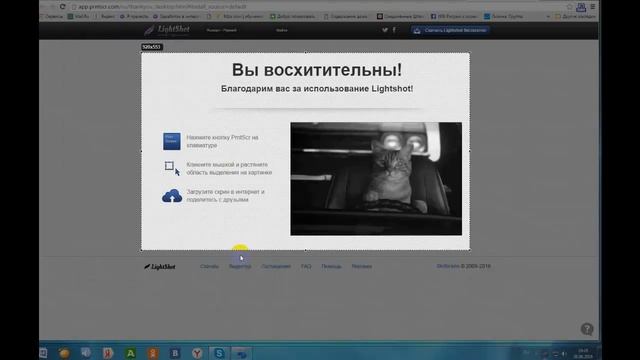Click the blue cloud upload icon
This screenshot has height=360, width=640.
coord(172,196)
